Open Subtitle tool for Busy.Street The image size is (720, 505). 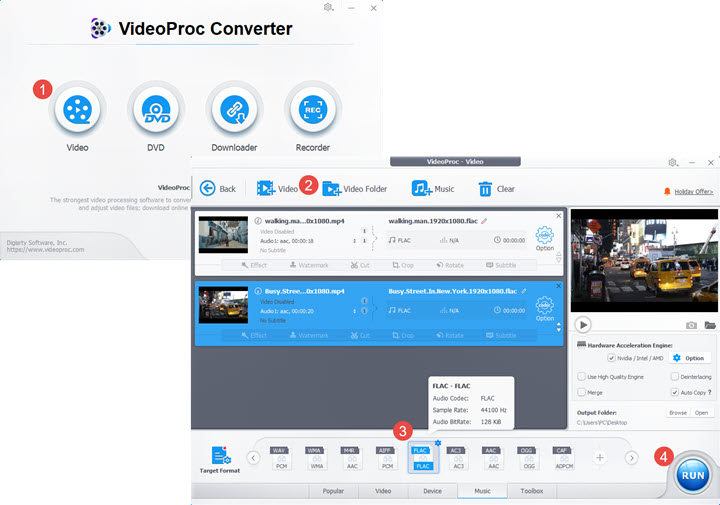tap(501, 336)
